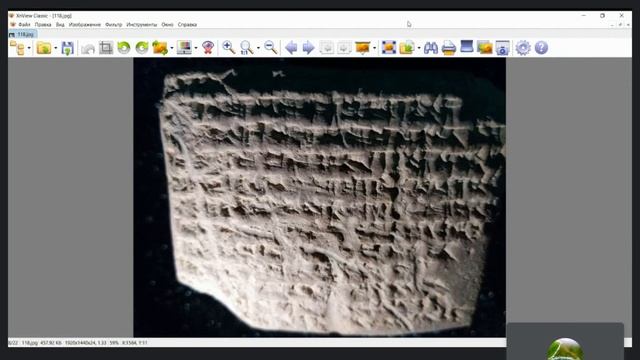Go to previous image with left arrow
Image resolution: width=640 pixels, height=360 pixels.
coord(291,48)
